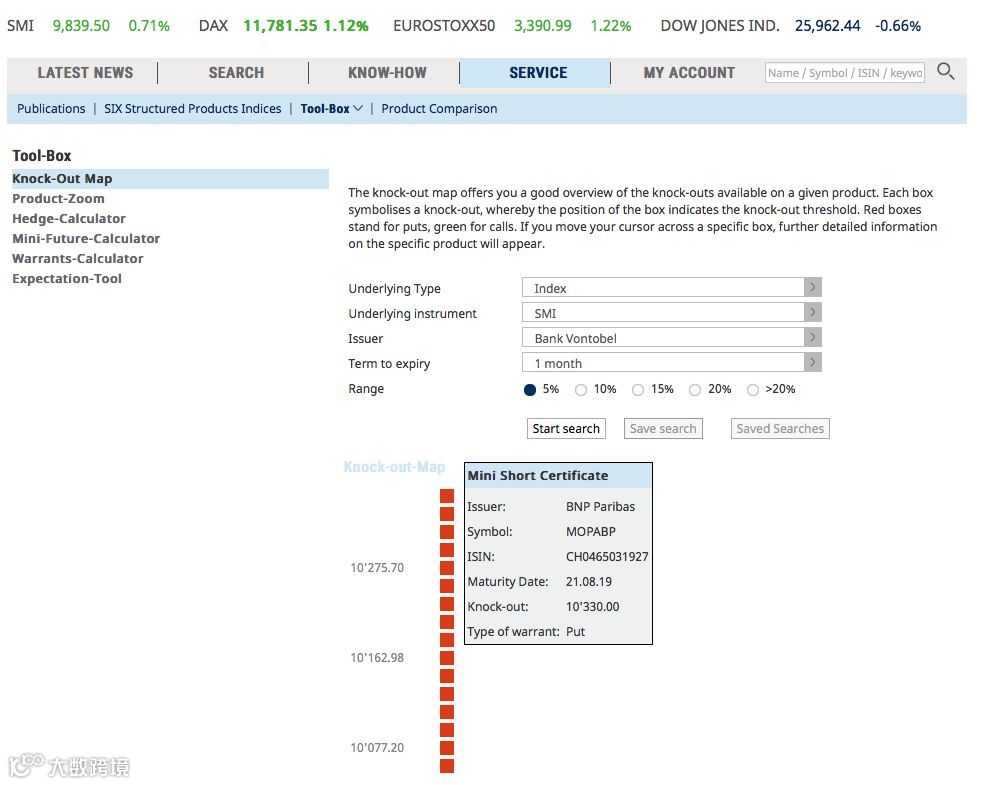Click the Knock-out value 10'330.00

tap(592, 607)
